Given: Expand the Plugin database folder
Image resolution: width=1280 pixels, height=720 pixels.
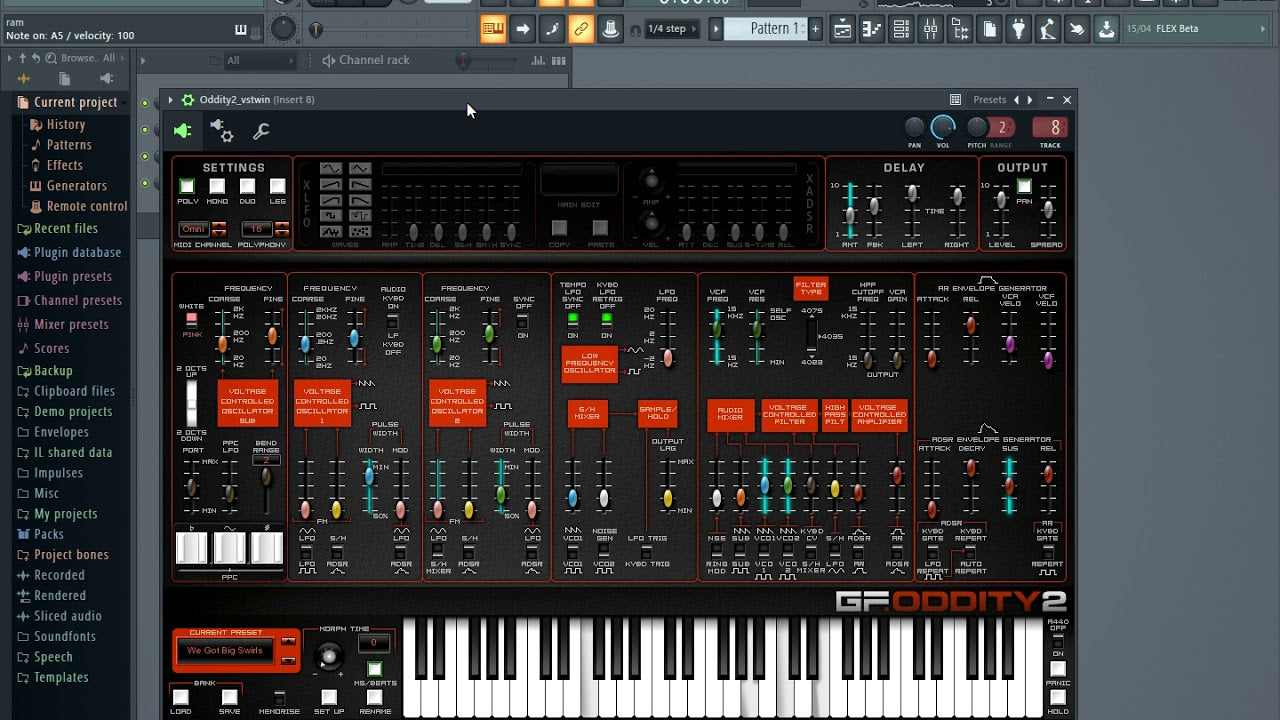Looking at the screenshot, I should (x=77, y=253).
